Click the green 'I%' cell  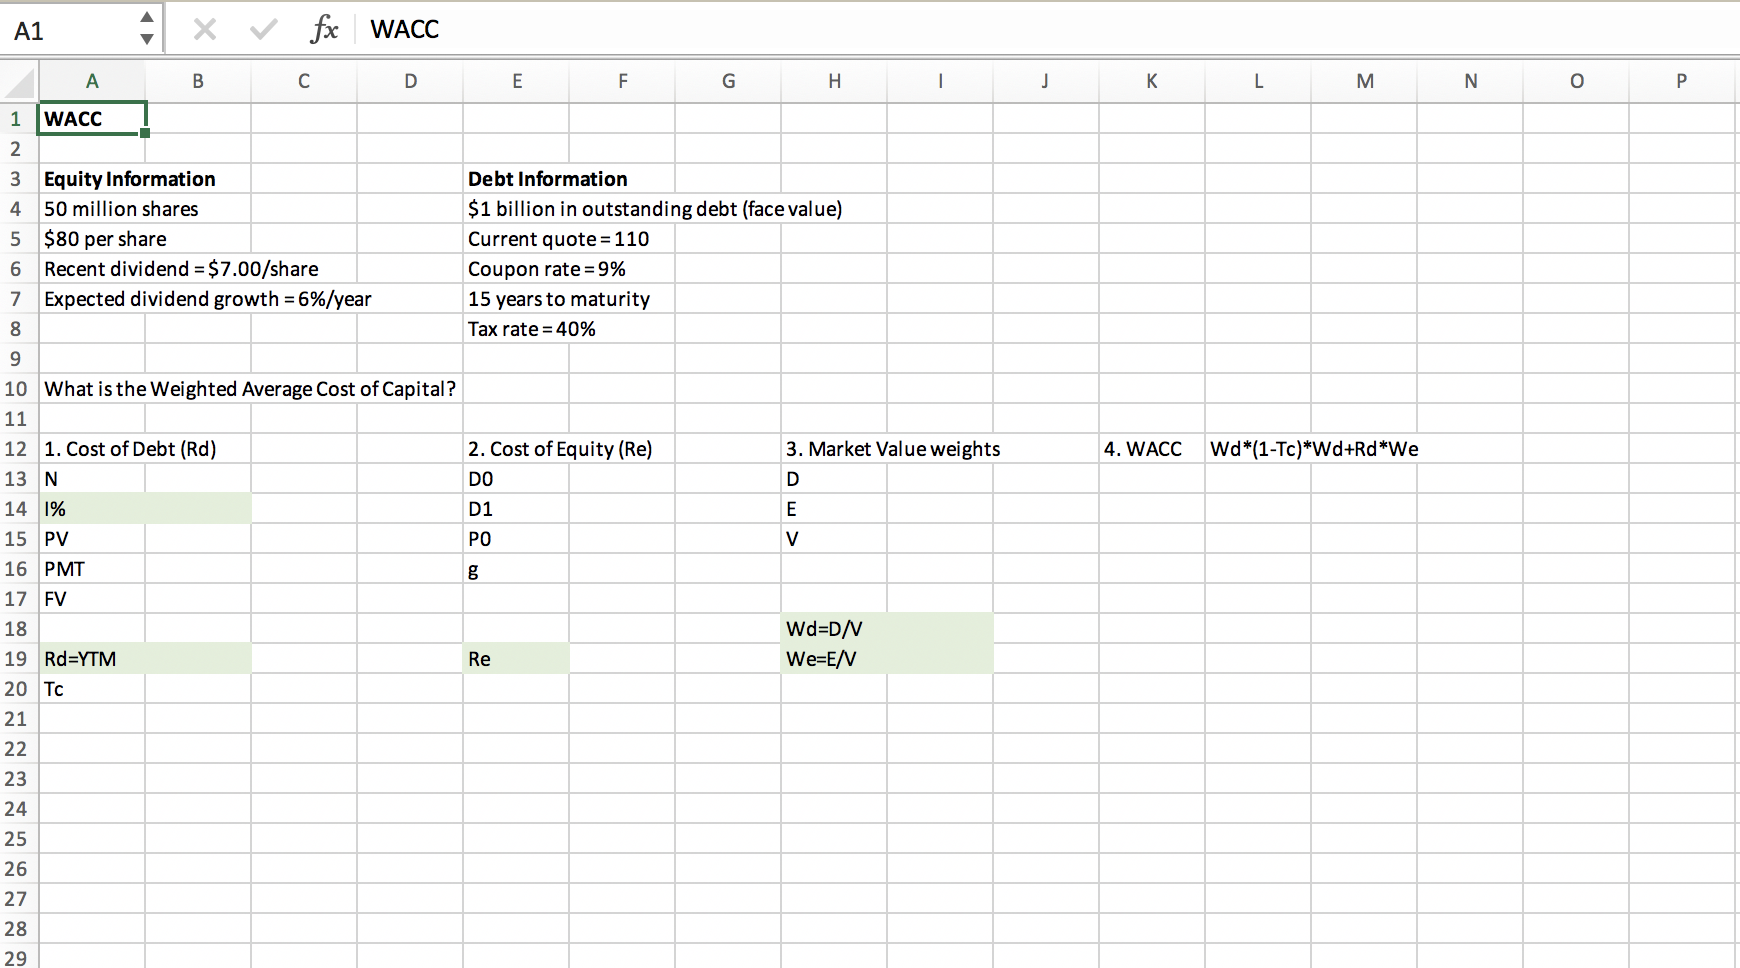[92, 509]
